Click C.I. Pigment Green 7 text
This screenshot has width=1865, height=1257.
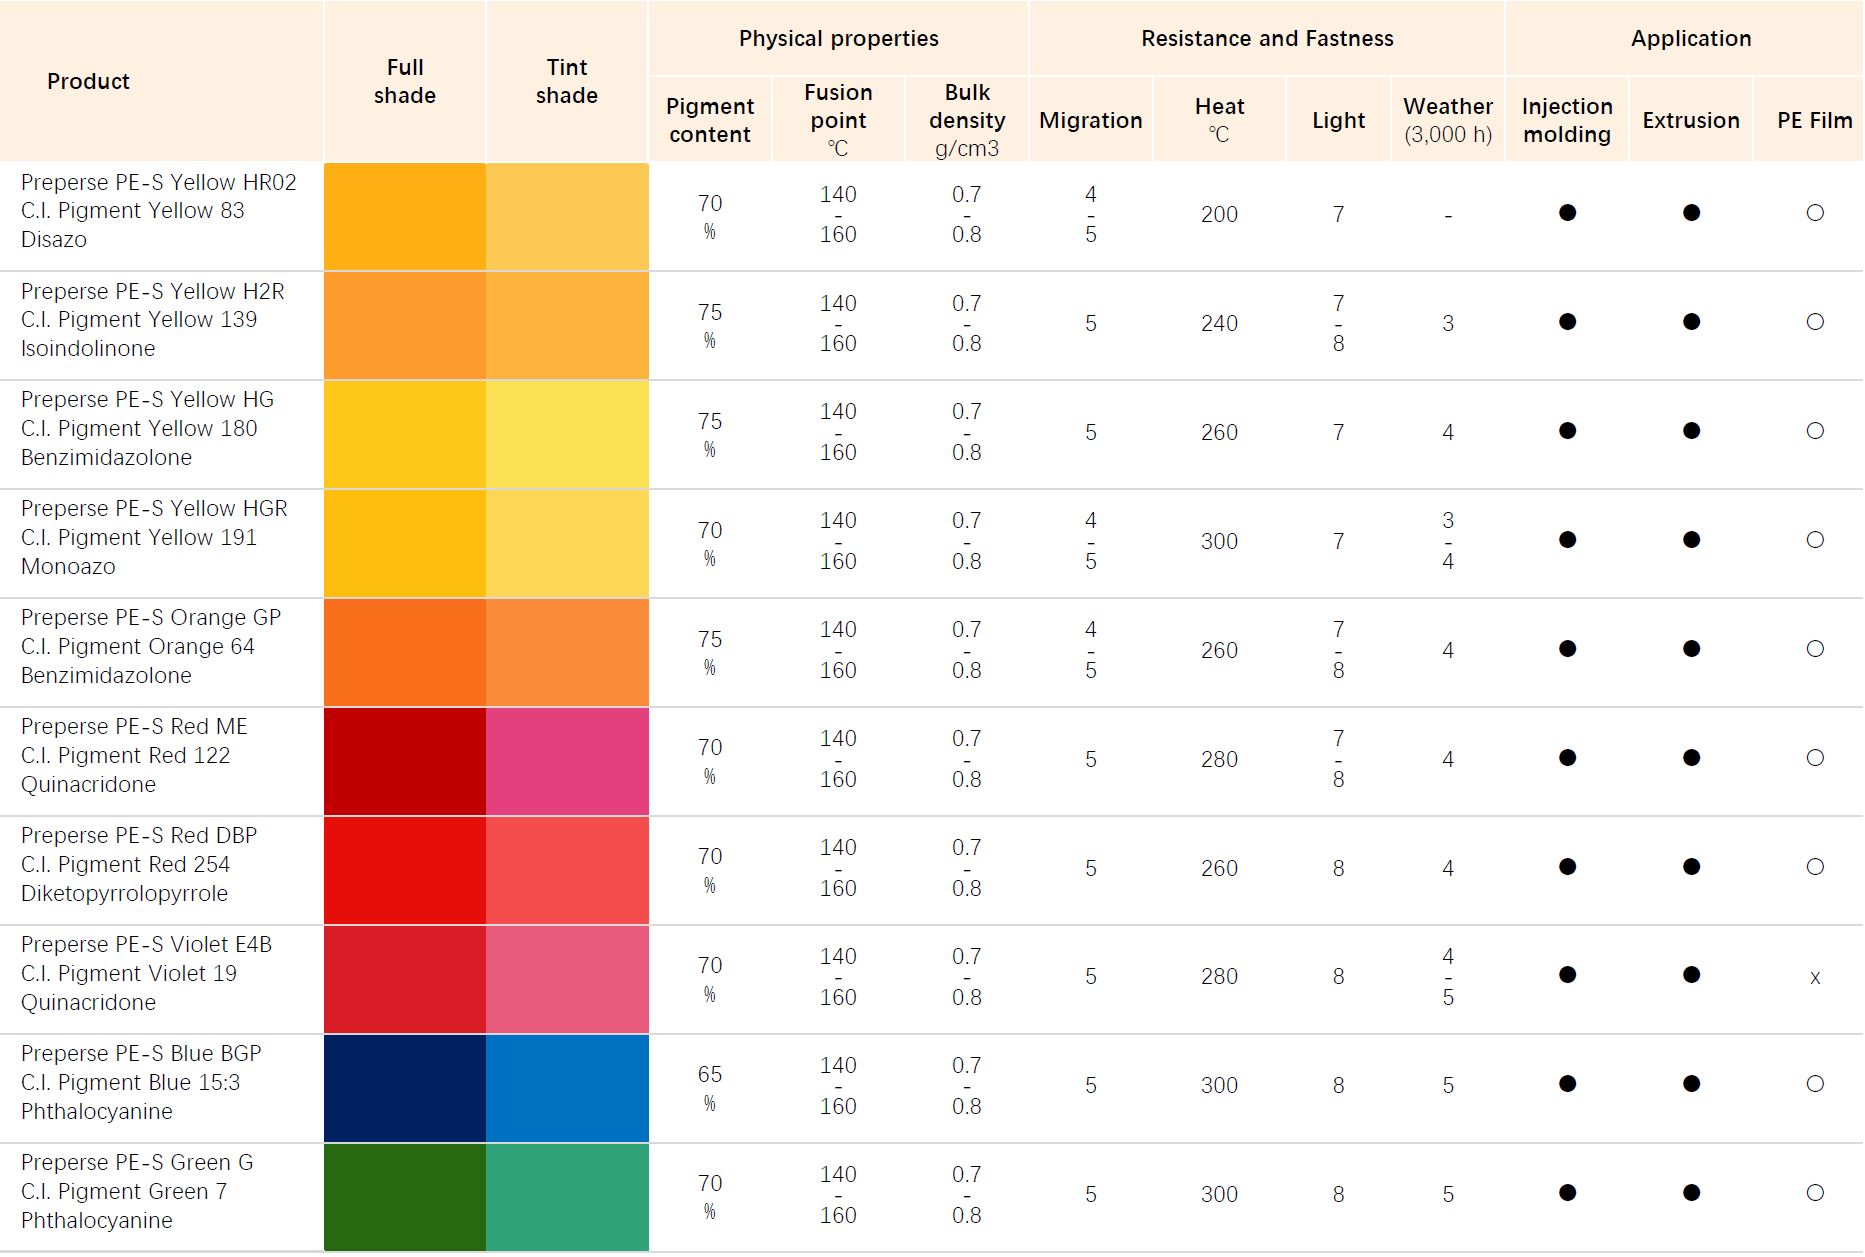124,1191
